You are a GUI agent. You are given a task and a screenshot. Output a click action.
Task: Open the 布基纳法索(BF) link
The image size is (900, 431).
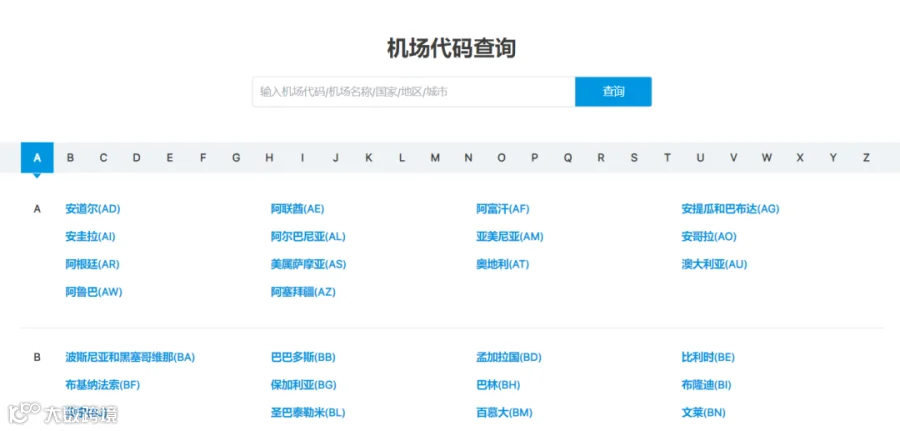point(103,385)
